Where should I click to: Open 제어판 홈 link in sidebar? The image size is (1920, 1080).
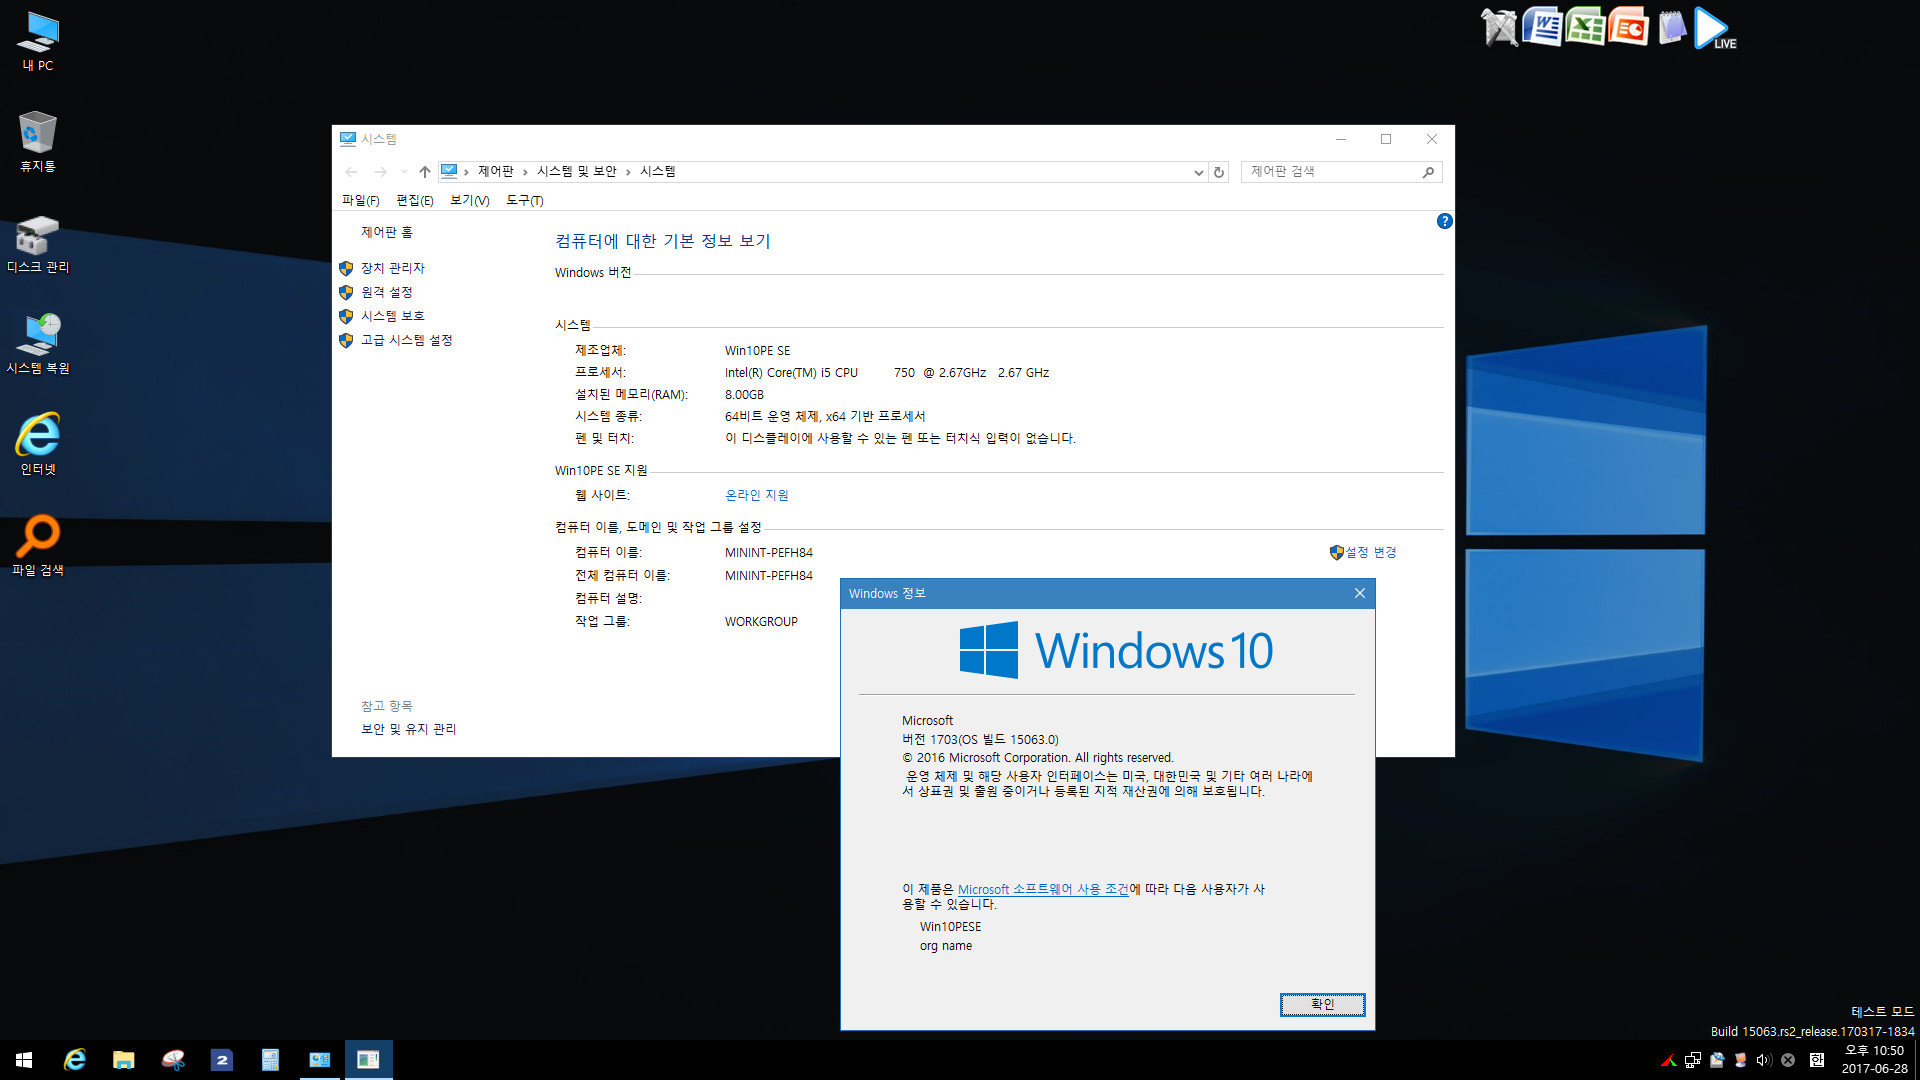coord(387,232)
